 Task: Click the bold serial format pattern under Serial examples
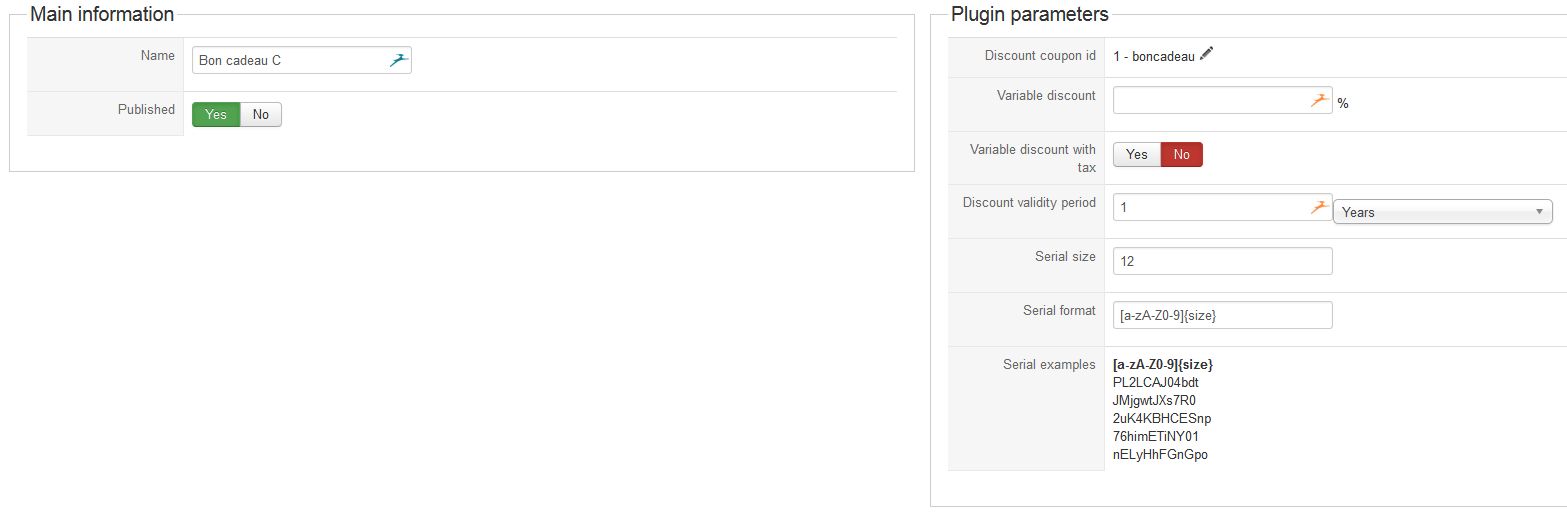pyautogui.click(x=1162, y=364)
